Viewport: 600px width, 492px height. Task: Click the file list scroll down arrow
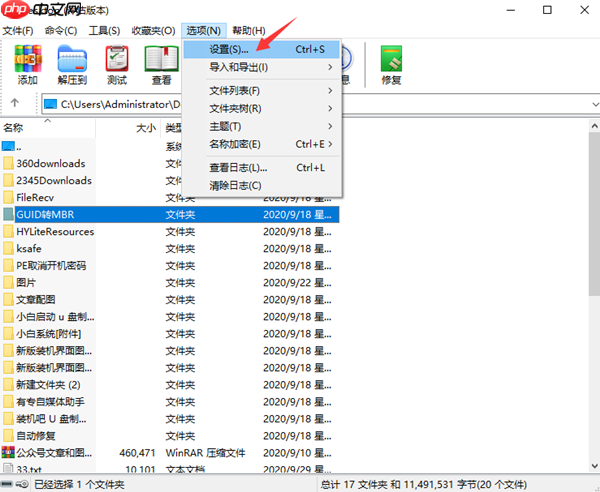(594, 466)
